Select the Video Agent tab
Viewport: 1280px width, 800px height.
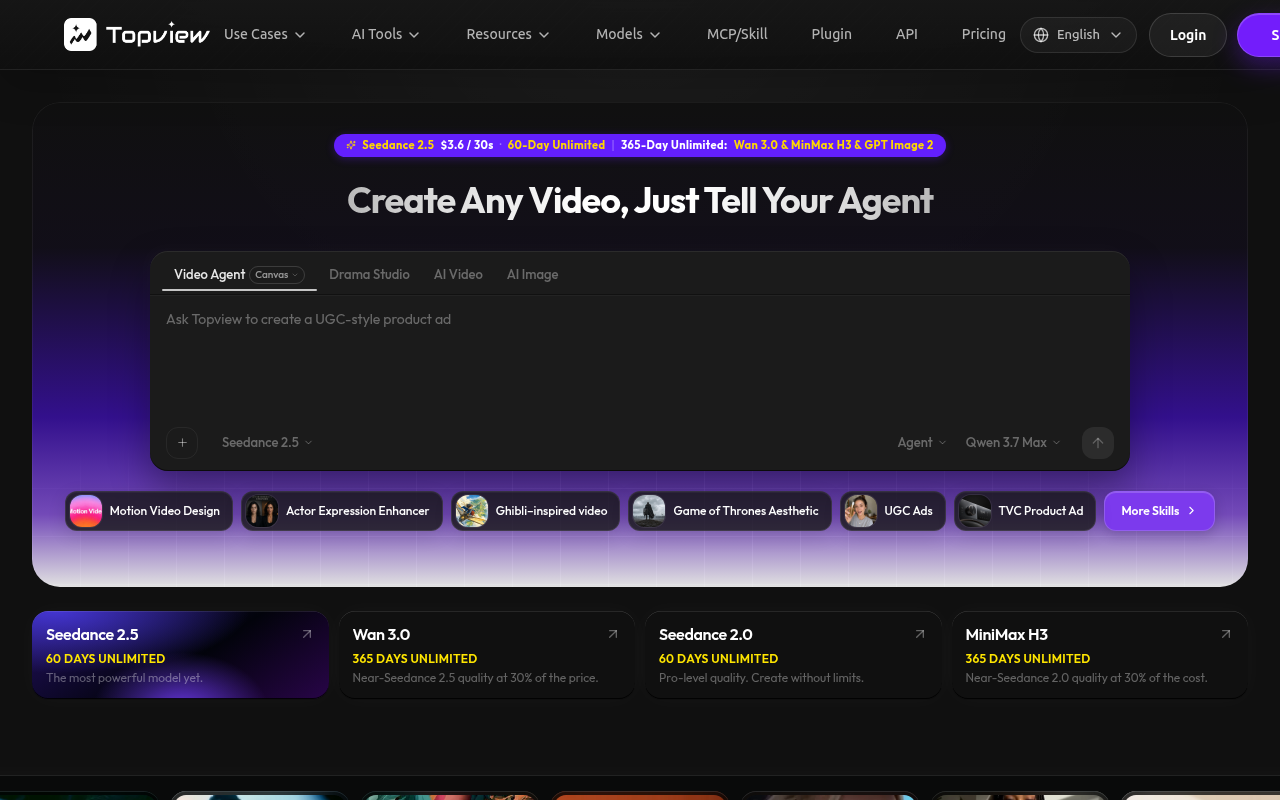click(209, 275)
